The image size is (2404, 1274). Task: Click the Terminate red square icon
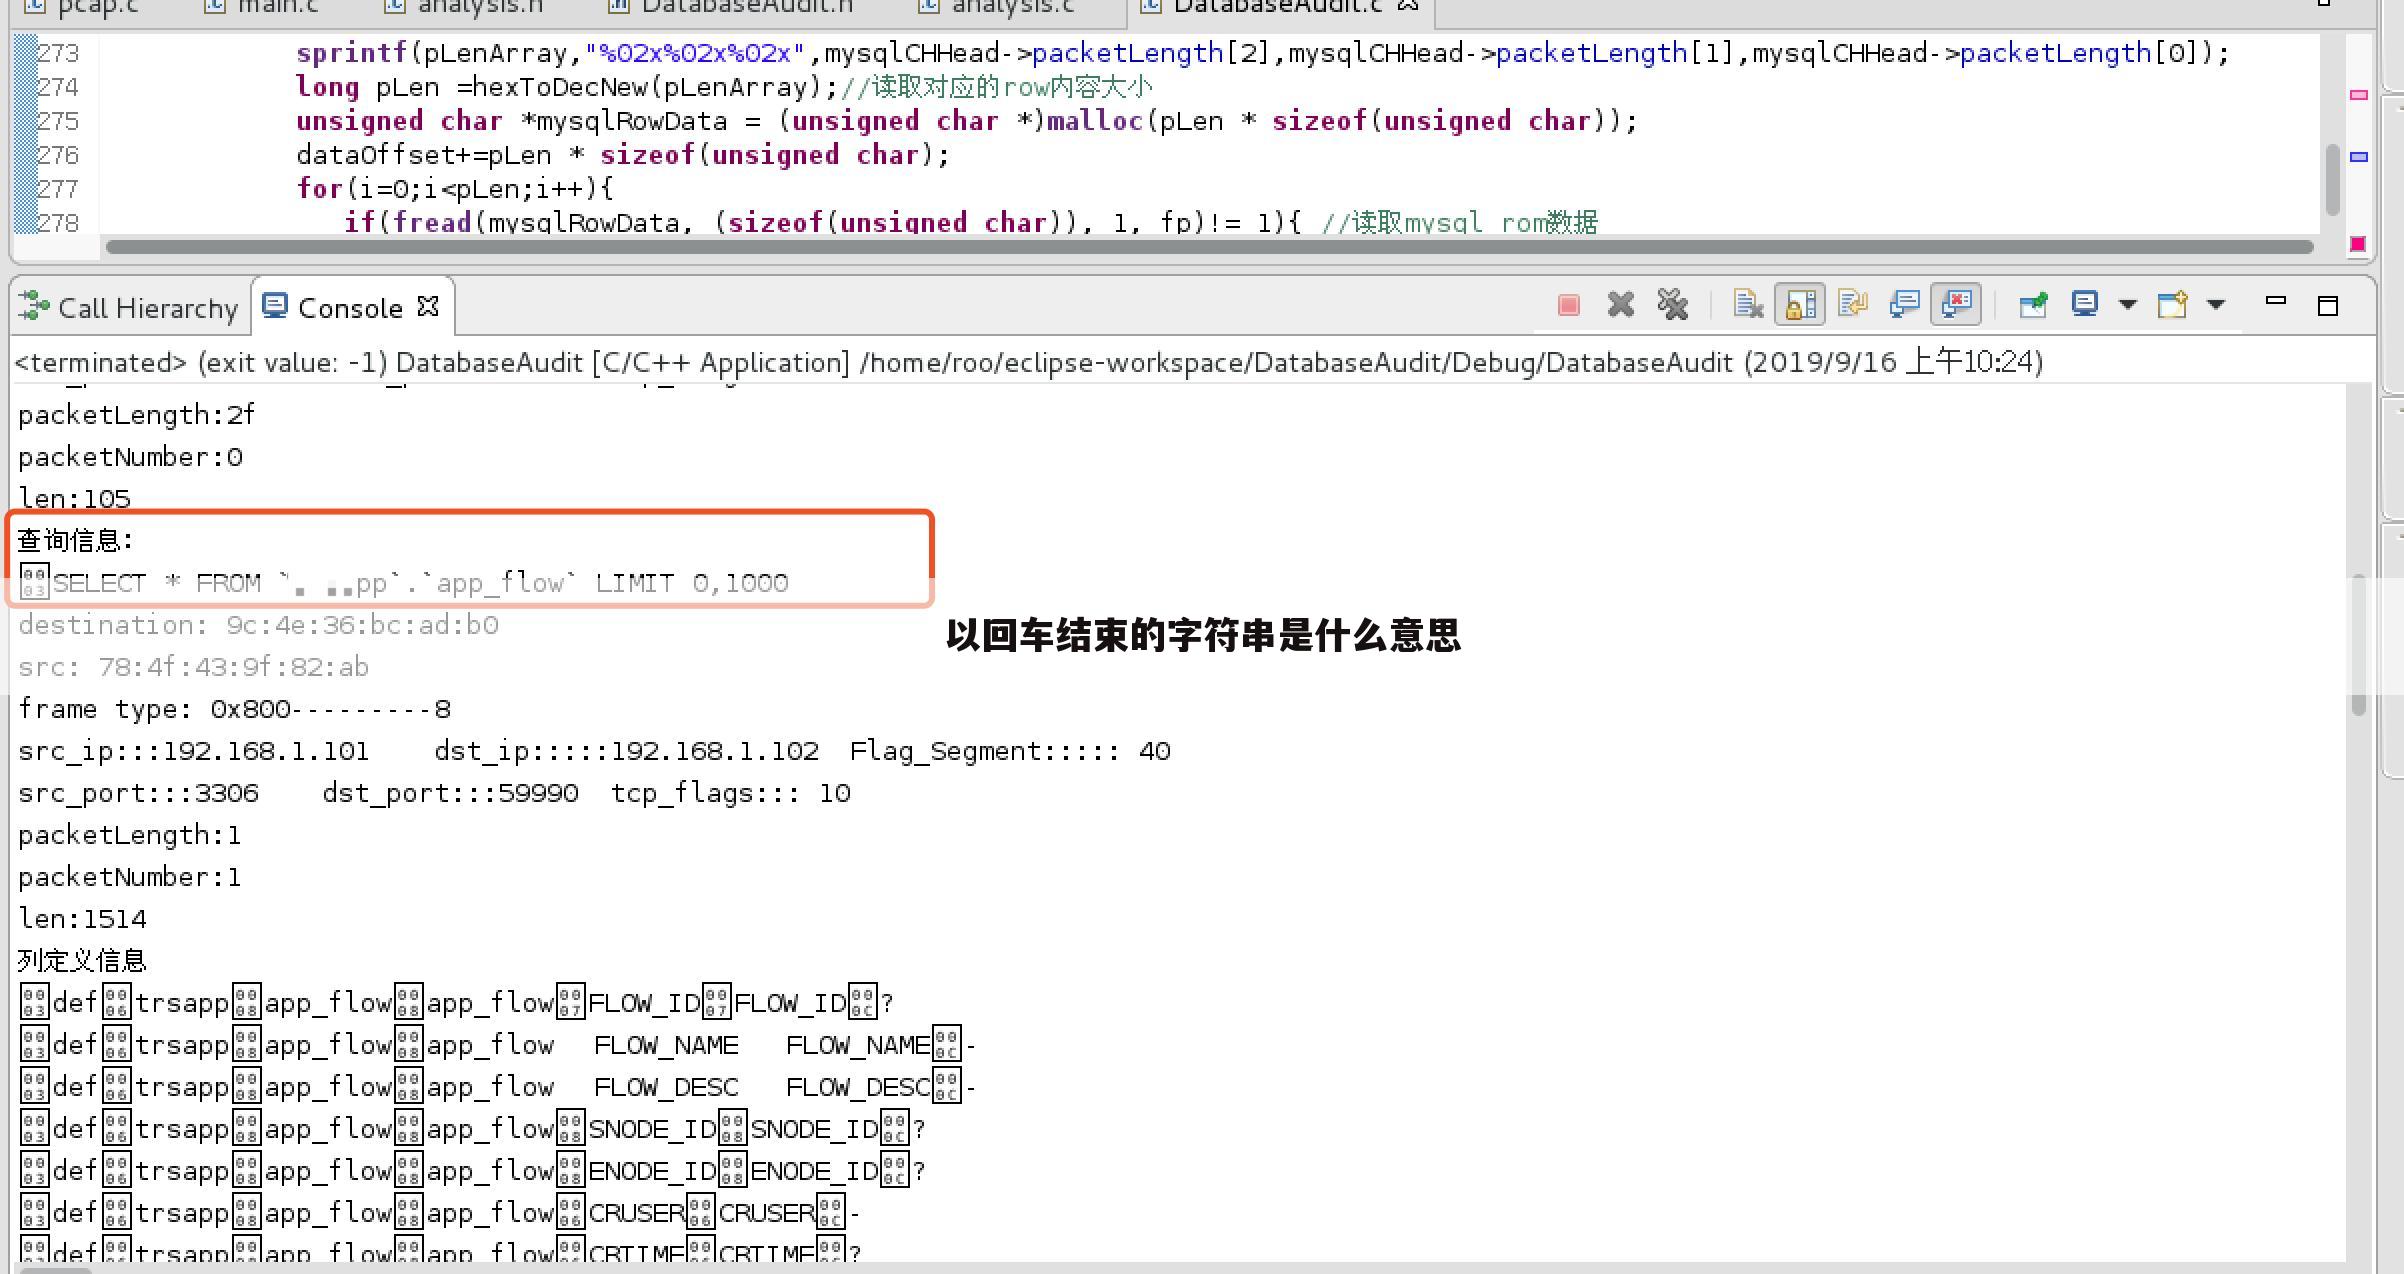tap(1569, 305)
